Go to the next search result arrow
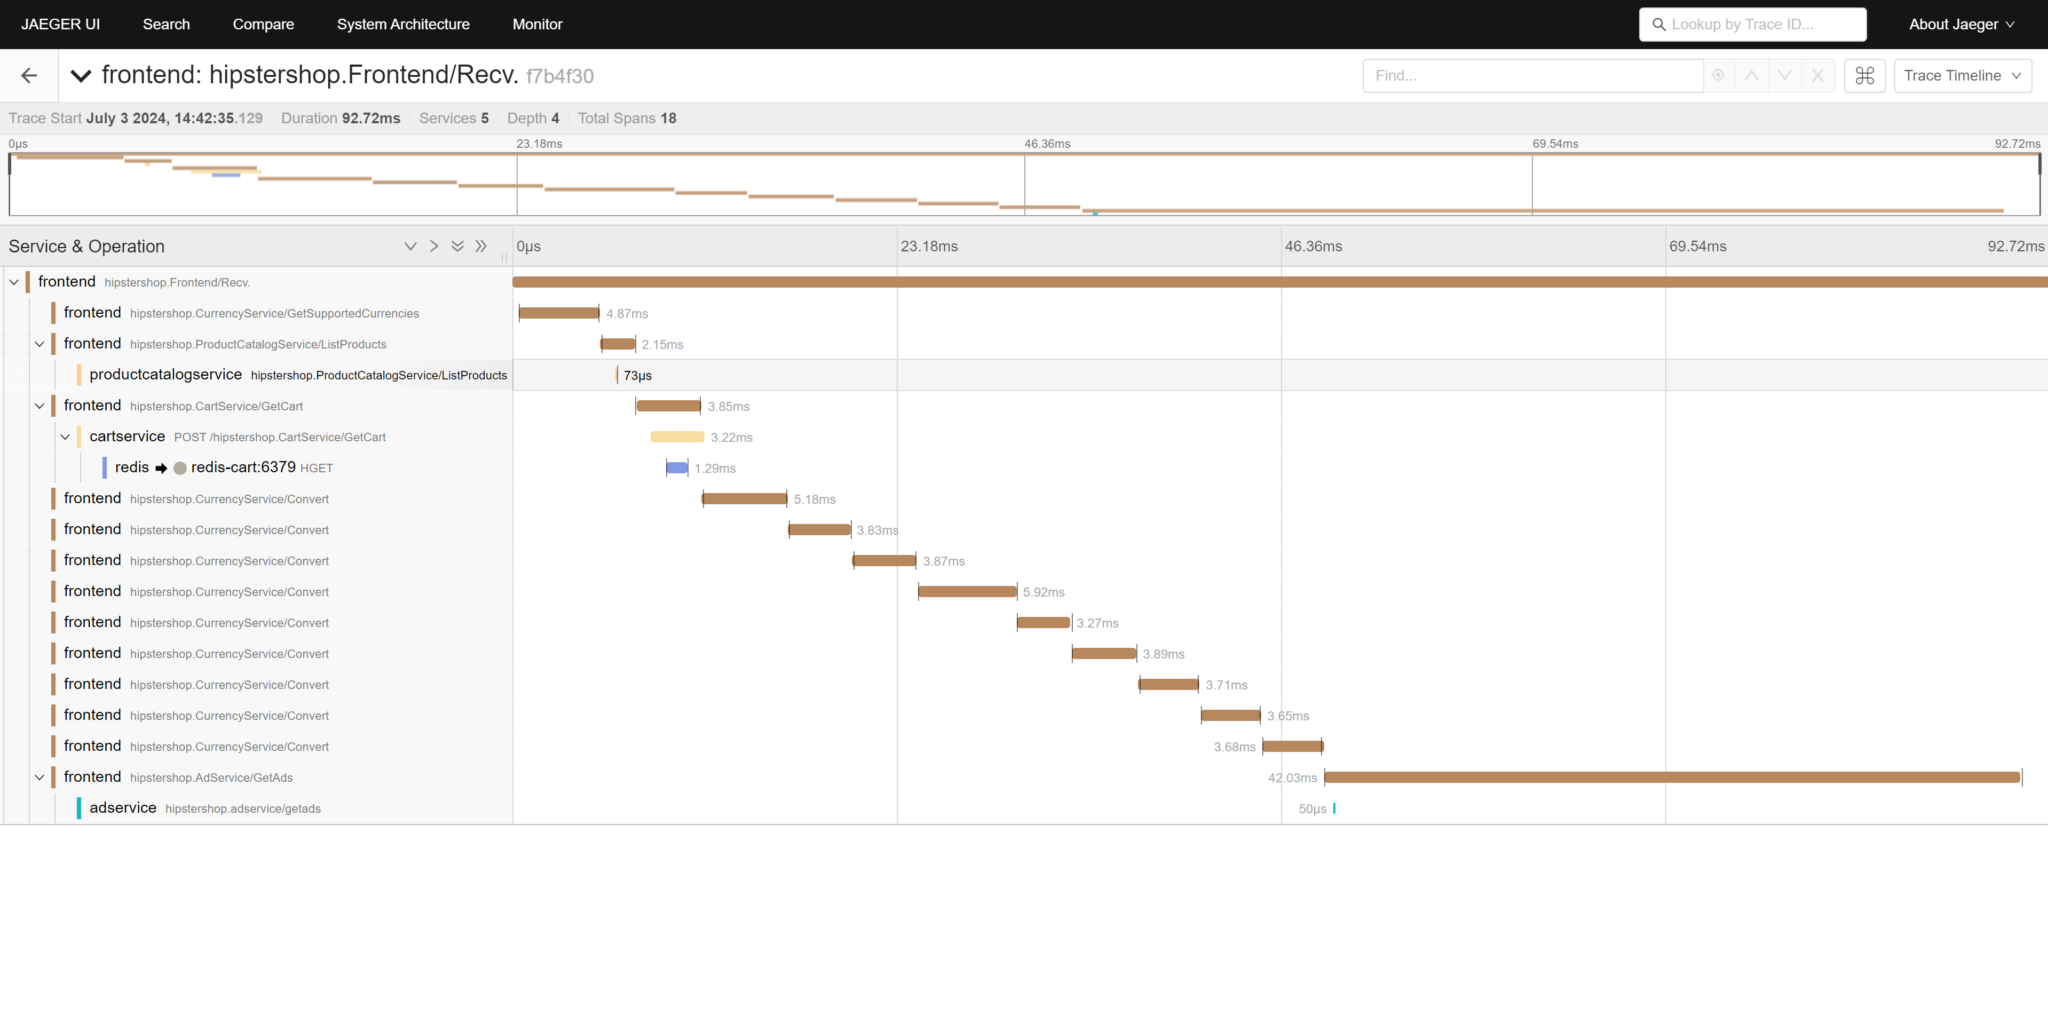 [1784, 76]
